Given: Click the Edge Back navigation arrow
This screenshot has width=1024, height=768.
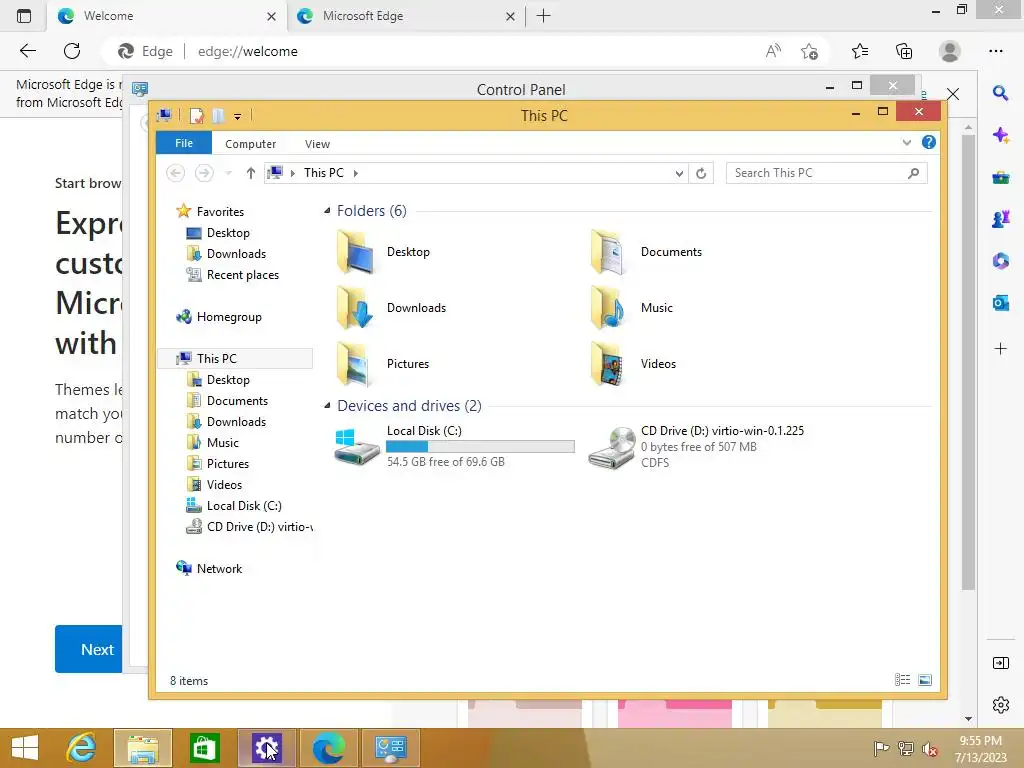Looking at the screenshot, I should pyautogui.click(x=27, y=51).
